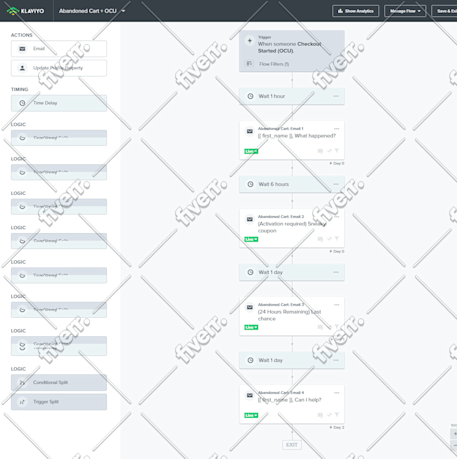Select the Email action in the sidebar
Image resolution: width=457 pixels, height=459 pixels.
click(x=59, y=49)
